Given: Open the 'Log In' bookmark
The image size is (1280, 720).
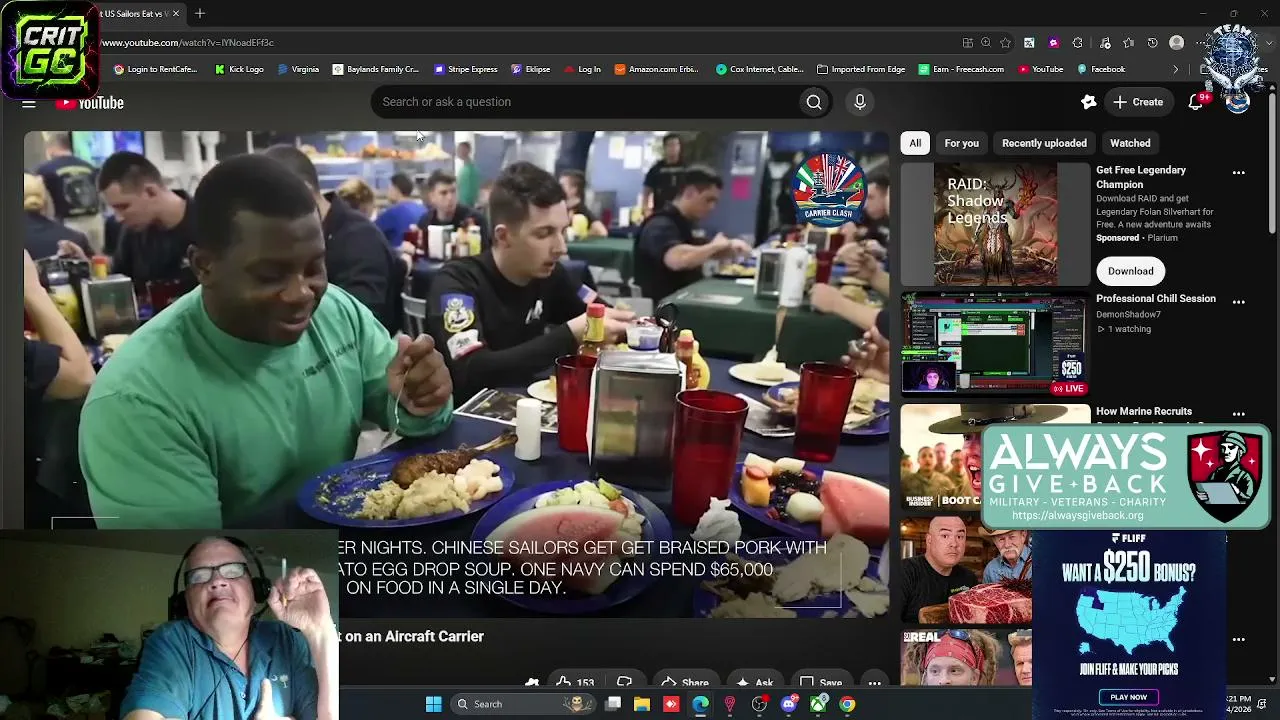Looking at the screenshot, I should click(583, 70).
